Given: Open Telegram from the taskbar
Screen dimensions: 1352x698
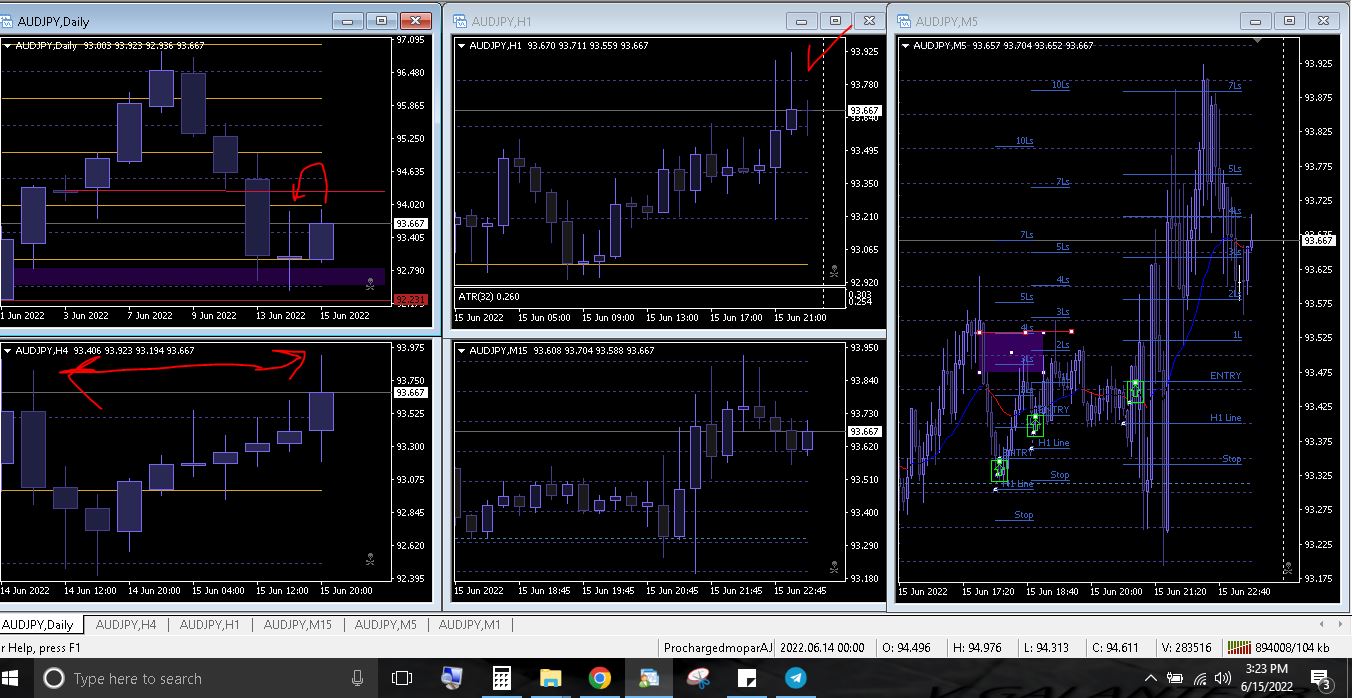Looking at the screenshot, I should click(x=796, y=678).
